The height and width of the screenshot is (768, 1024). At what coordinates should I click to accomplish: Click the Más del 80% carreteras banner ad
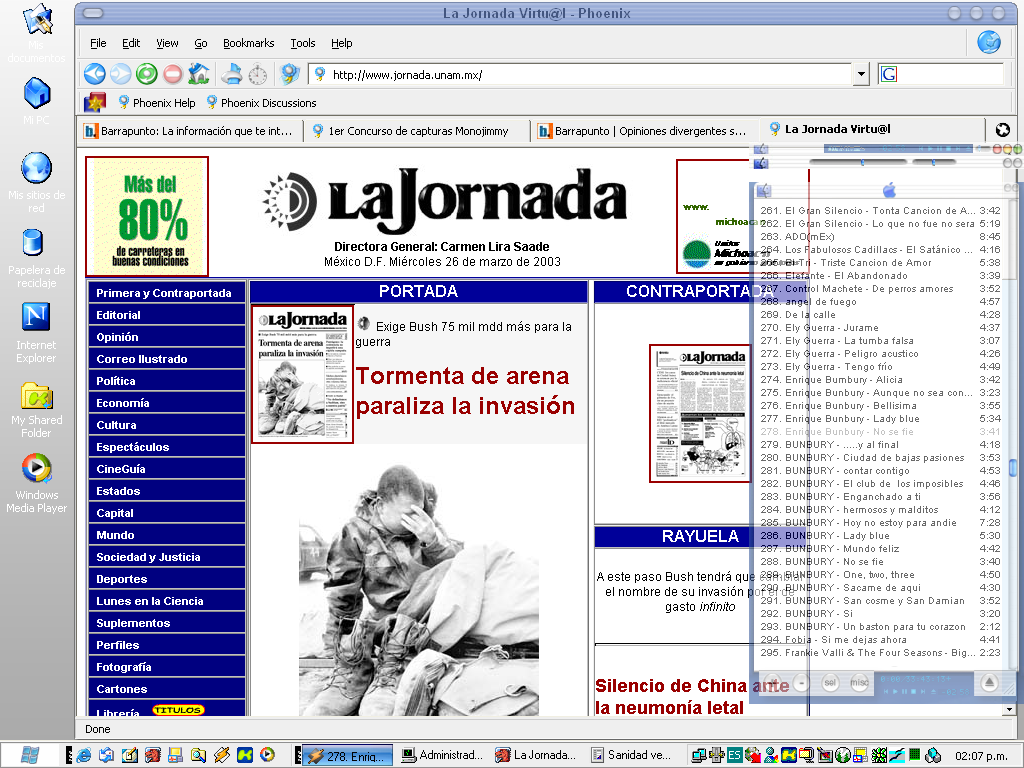point(147,216)
